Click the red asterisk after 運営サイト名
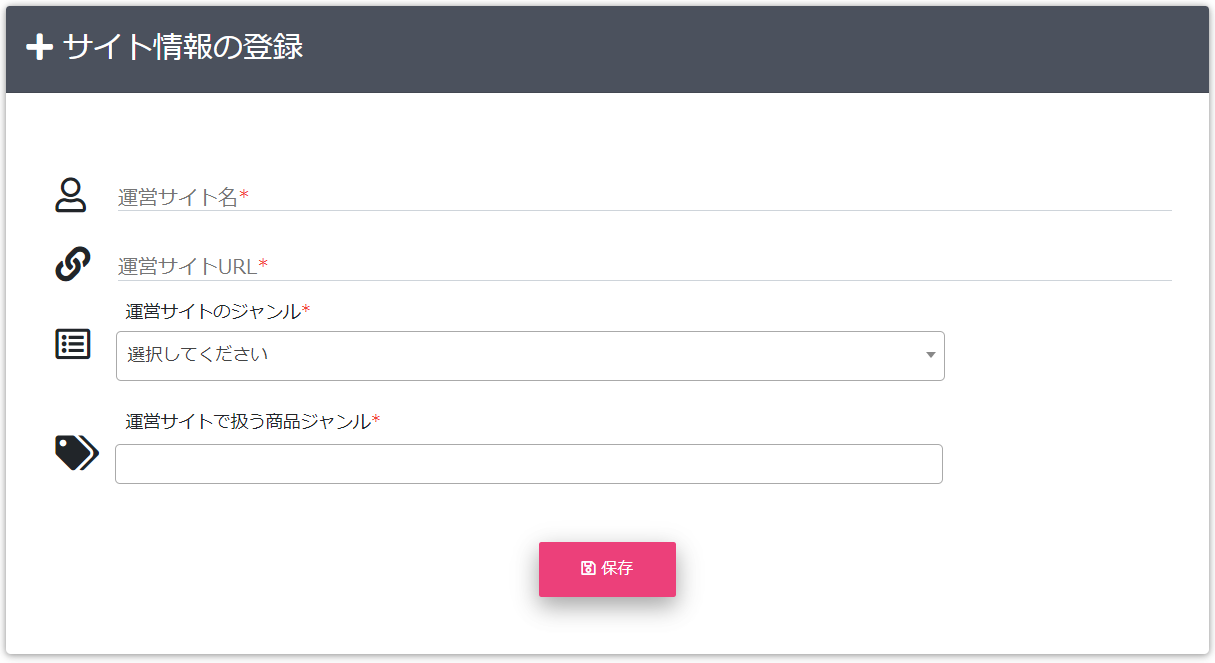The image size is (1215, 663). pos(244,196)
